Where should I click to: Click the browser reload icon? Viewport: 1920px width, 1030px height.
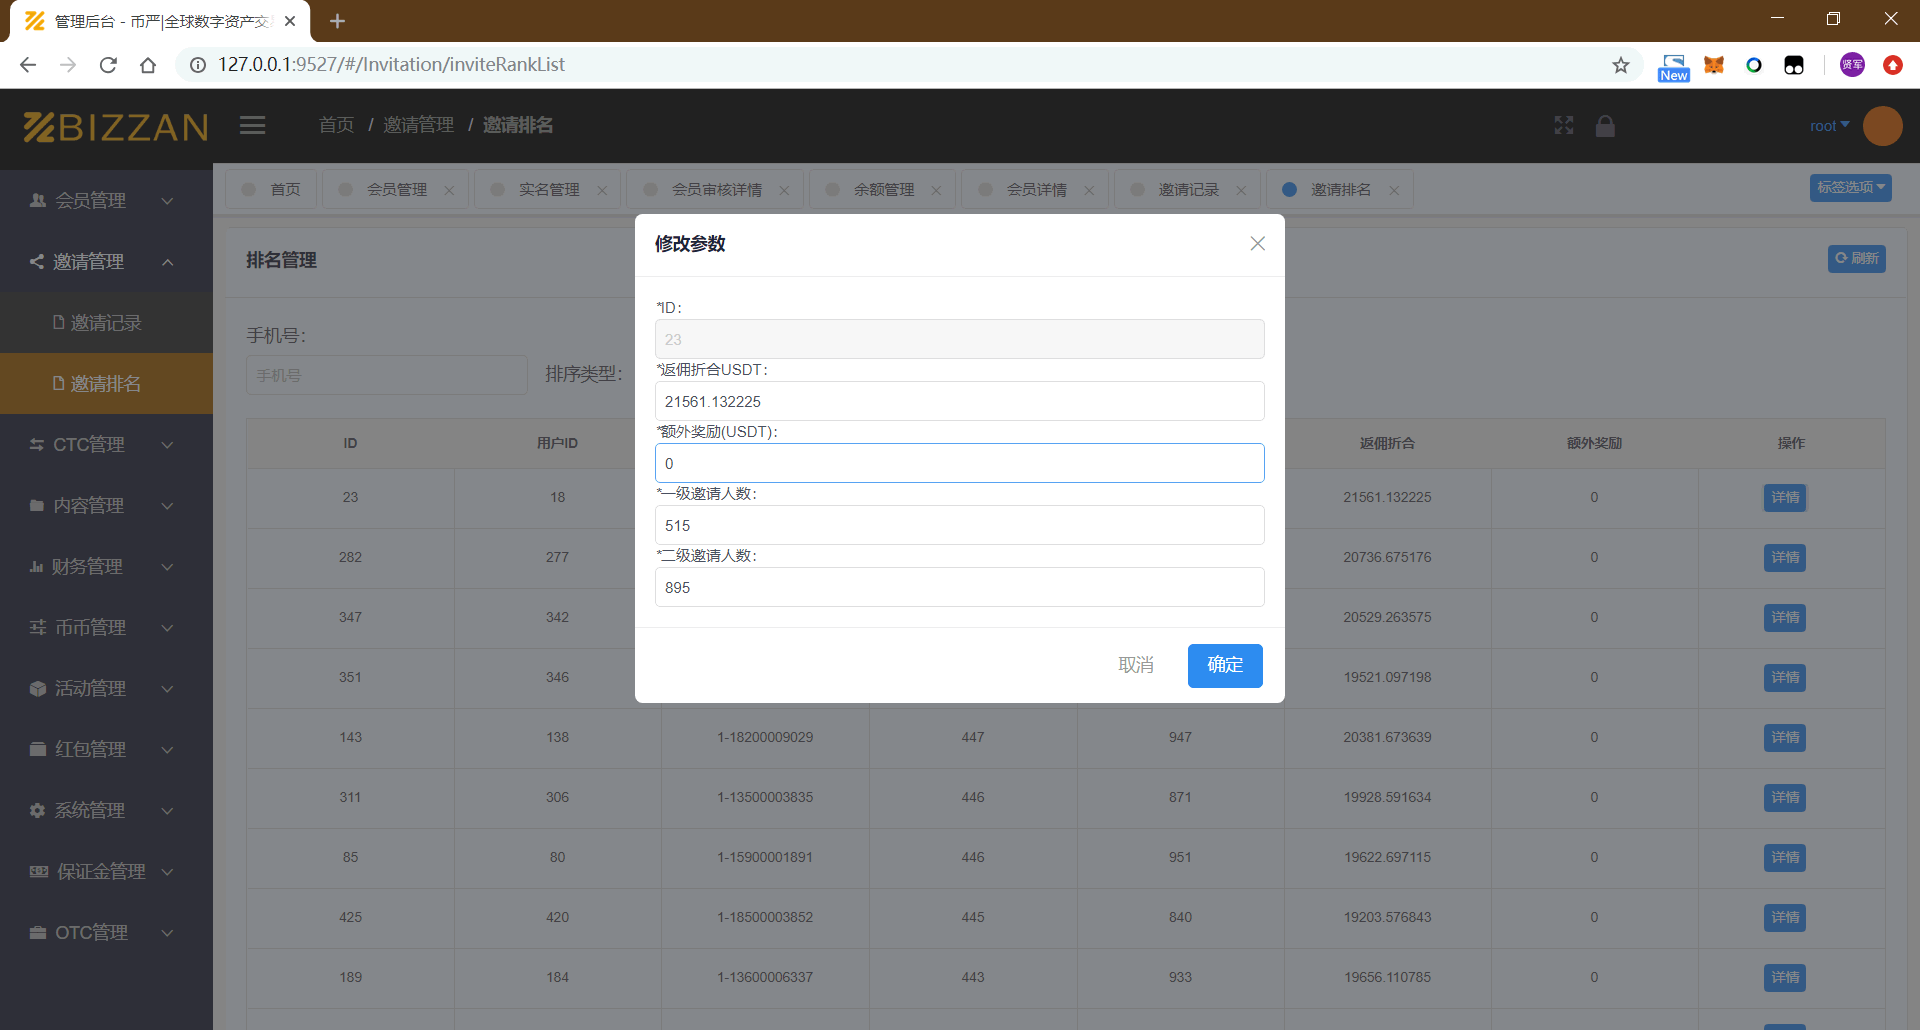point(108,65)
